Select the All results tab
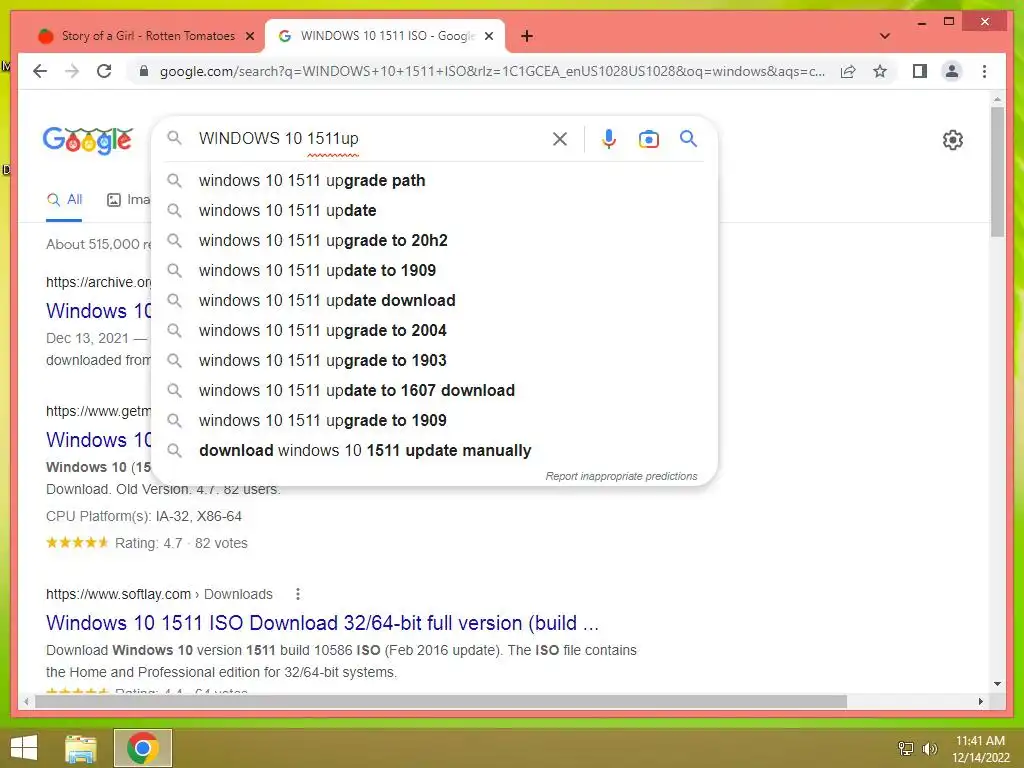The width and height of the screenshot is (1024, 768). click(64, 200)
